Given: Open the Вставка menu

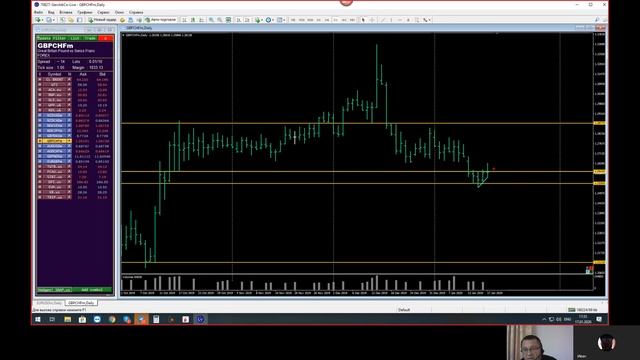Looking at the screenshot, I should 66,12.
